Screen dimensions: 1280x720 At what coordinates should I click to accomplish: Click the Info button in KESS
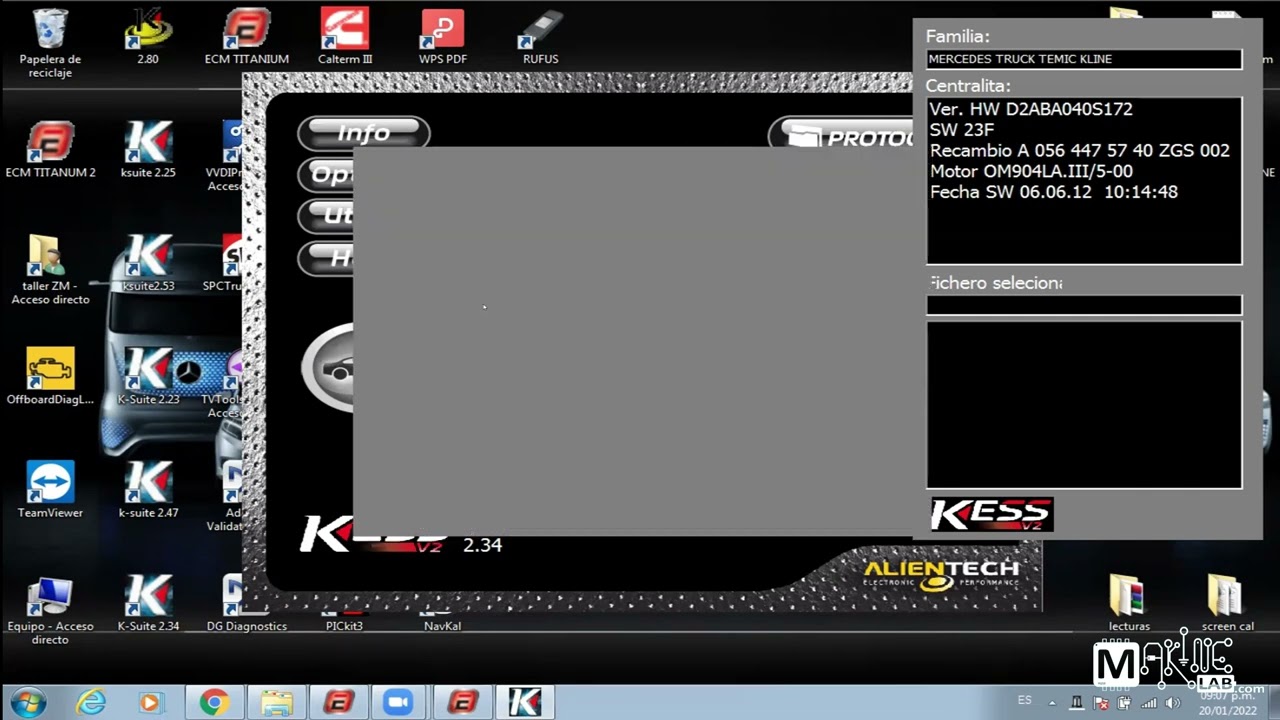coord(364,133)
